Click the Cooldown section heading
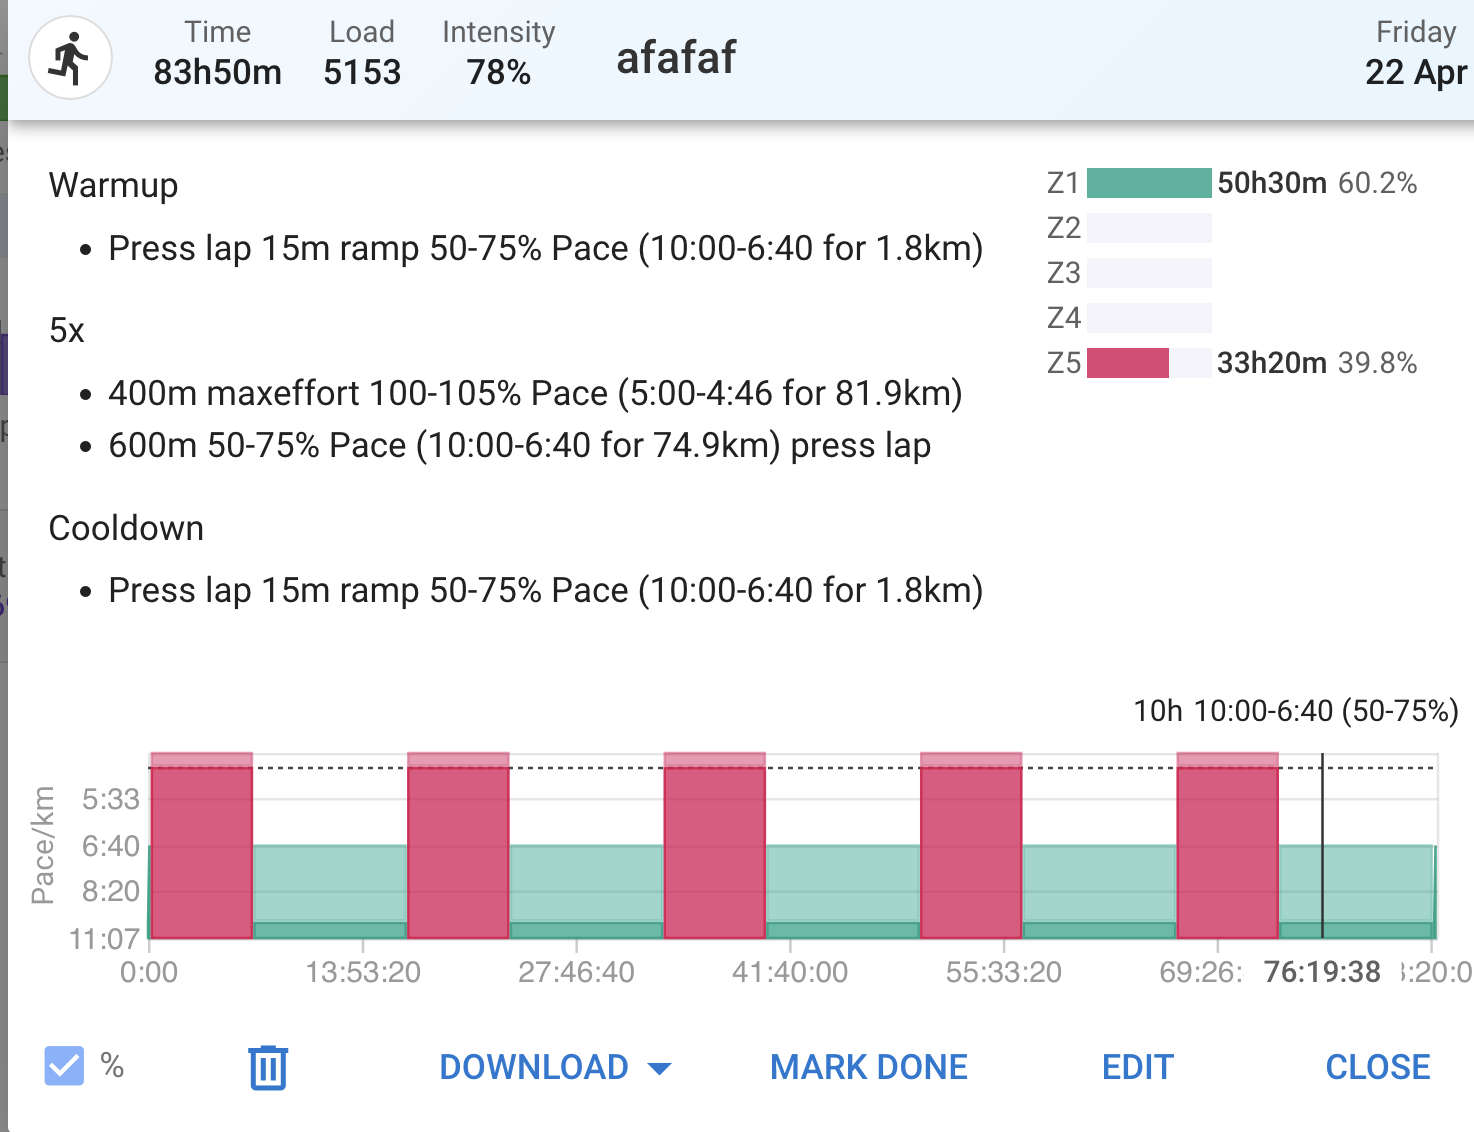Viewport: 1474px width, 1132px height. pos(126,528)
